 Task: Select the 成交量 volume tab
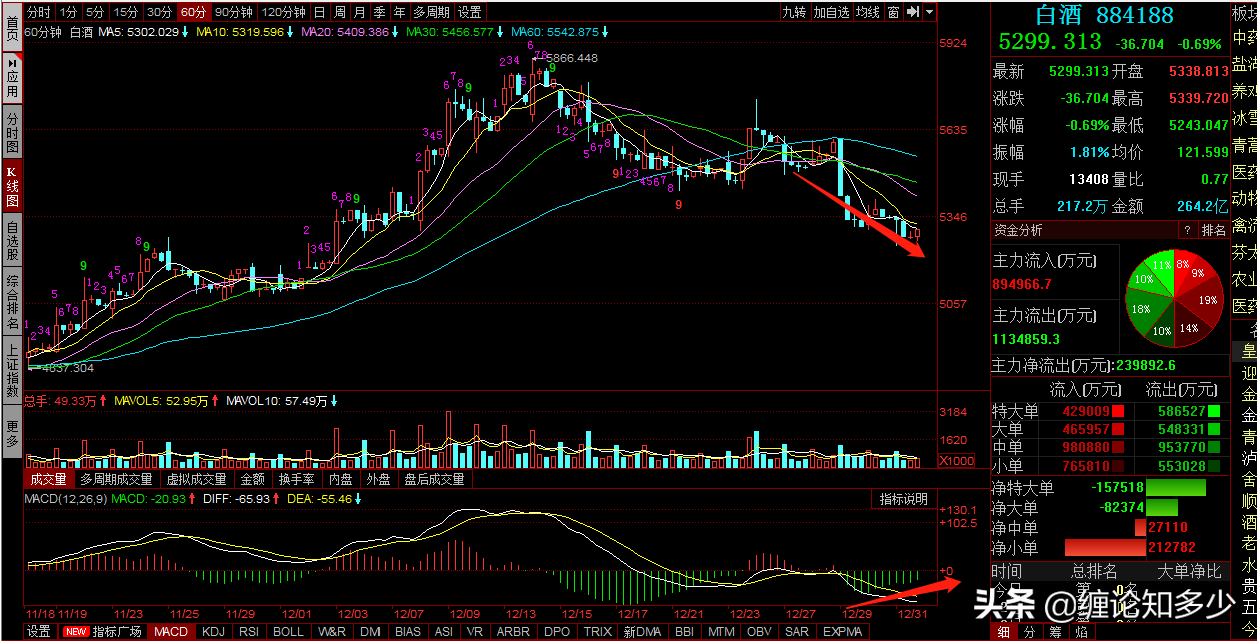click(x=48, y=479)
